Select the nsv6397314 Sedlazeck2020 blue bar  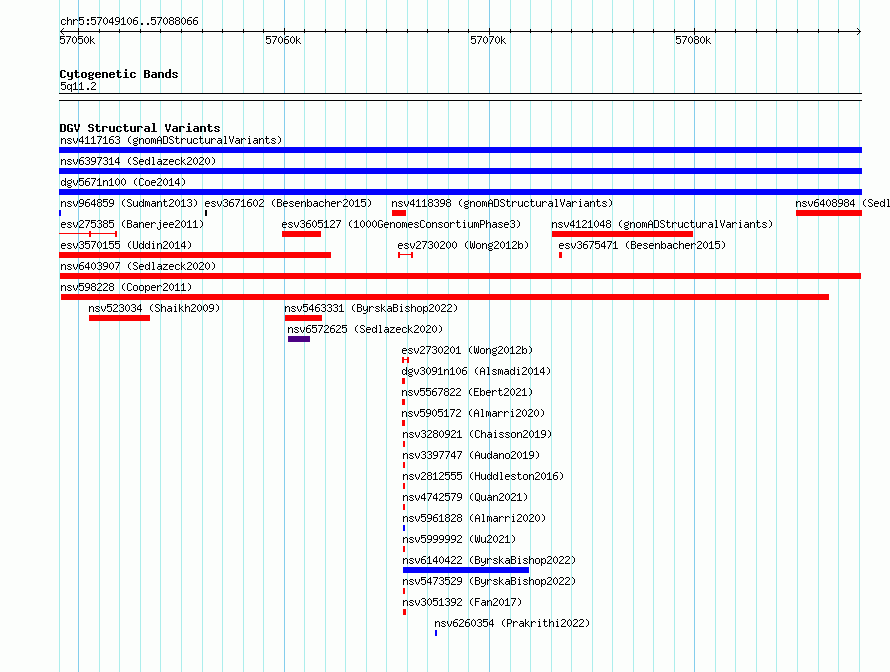click(x=460, y=171)
